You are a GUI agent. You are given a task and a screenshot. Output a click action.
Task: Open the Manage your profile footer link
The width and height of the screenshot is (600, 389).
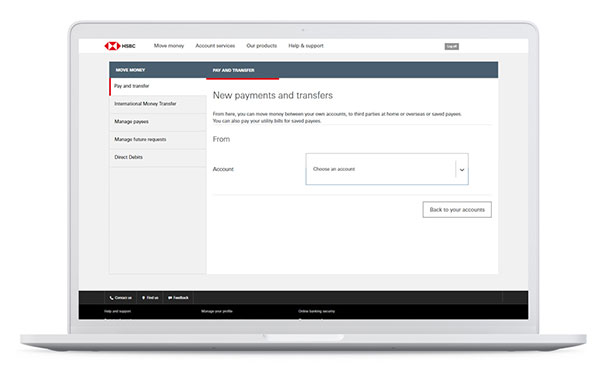(217, 311)
